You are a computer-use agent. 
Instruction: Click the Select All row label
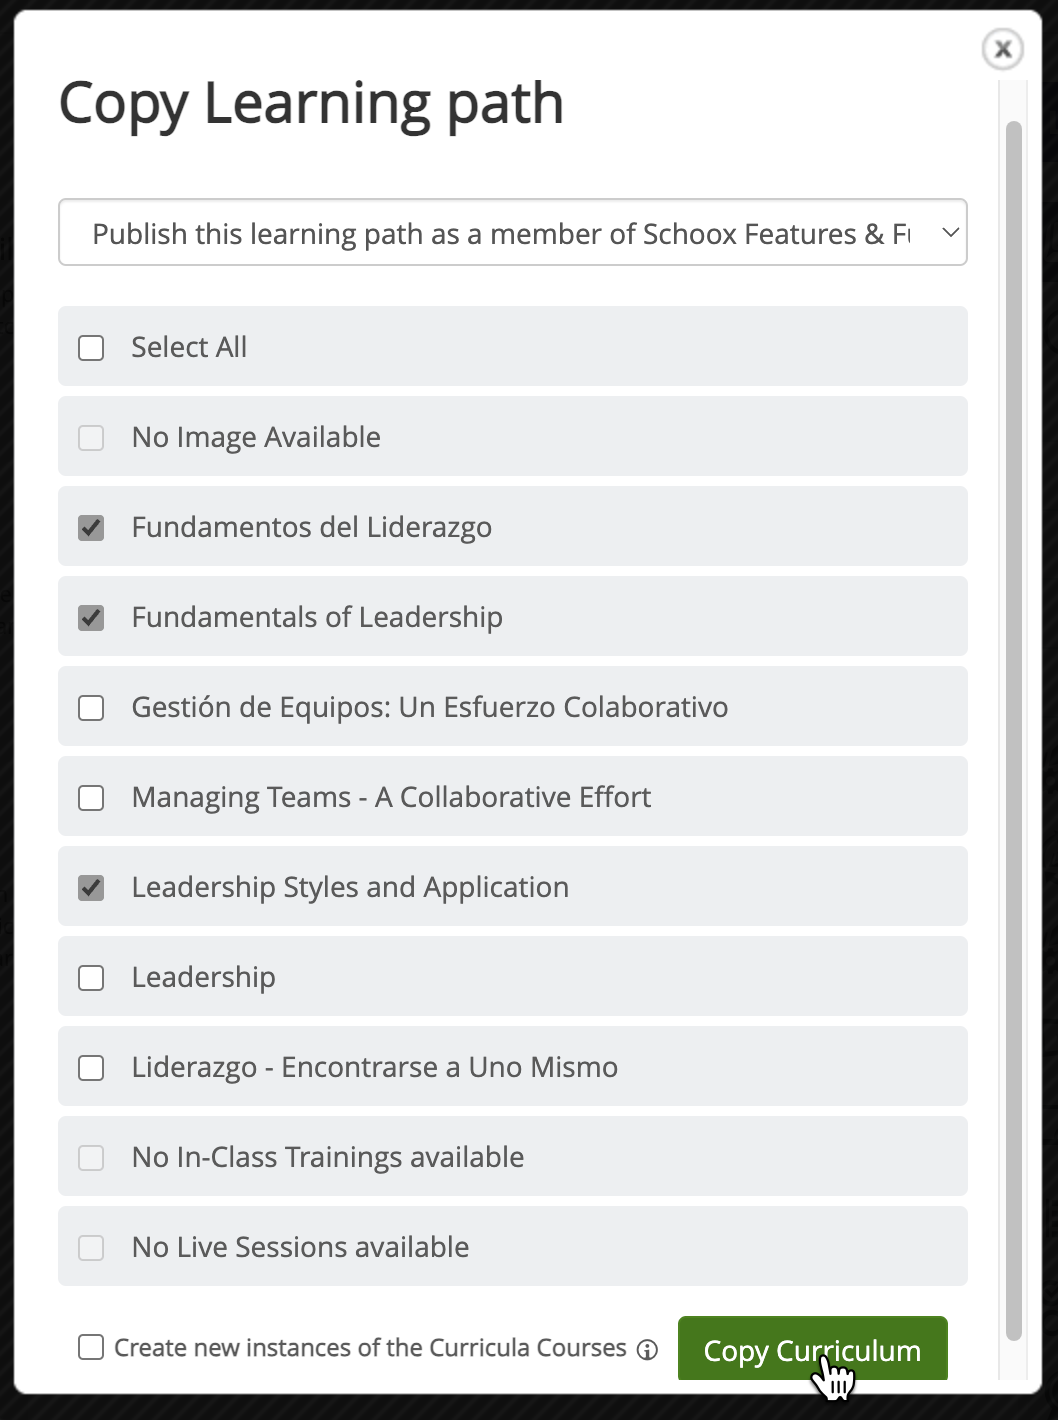[x=189, y=347]
